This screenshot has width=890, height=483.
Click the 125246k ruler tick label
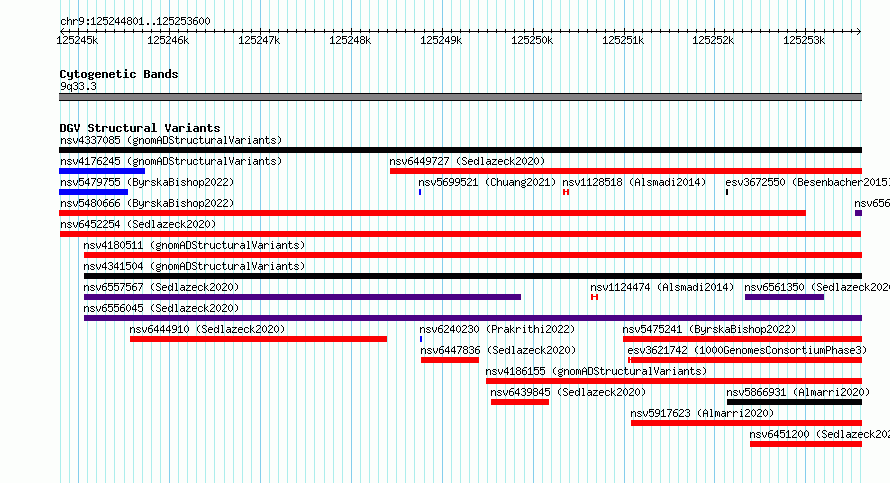(x=168, y=40)
